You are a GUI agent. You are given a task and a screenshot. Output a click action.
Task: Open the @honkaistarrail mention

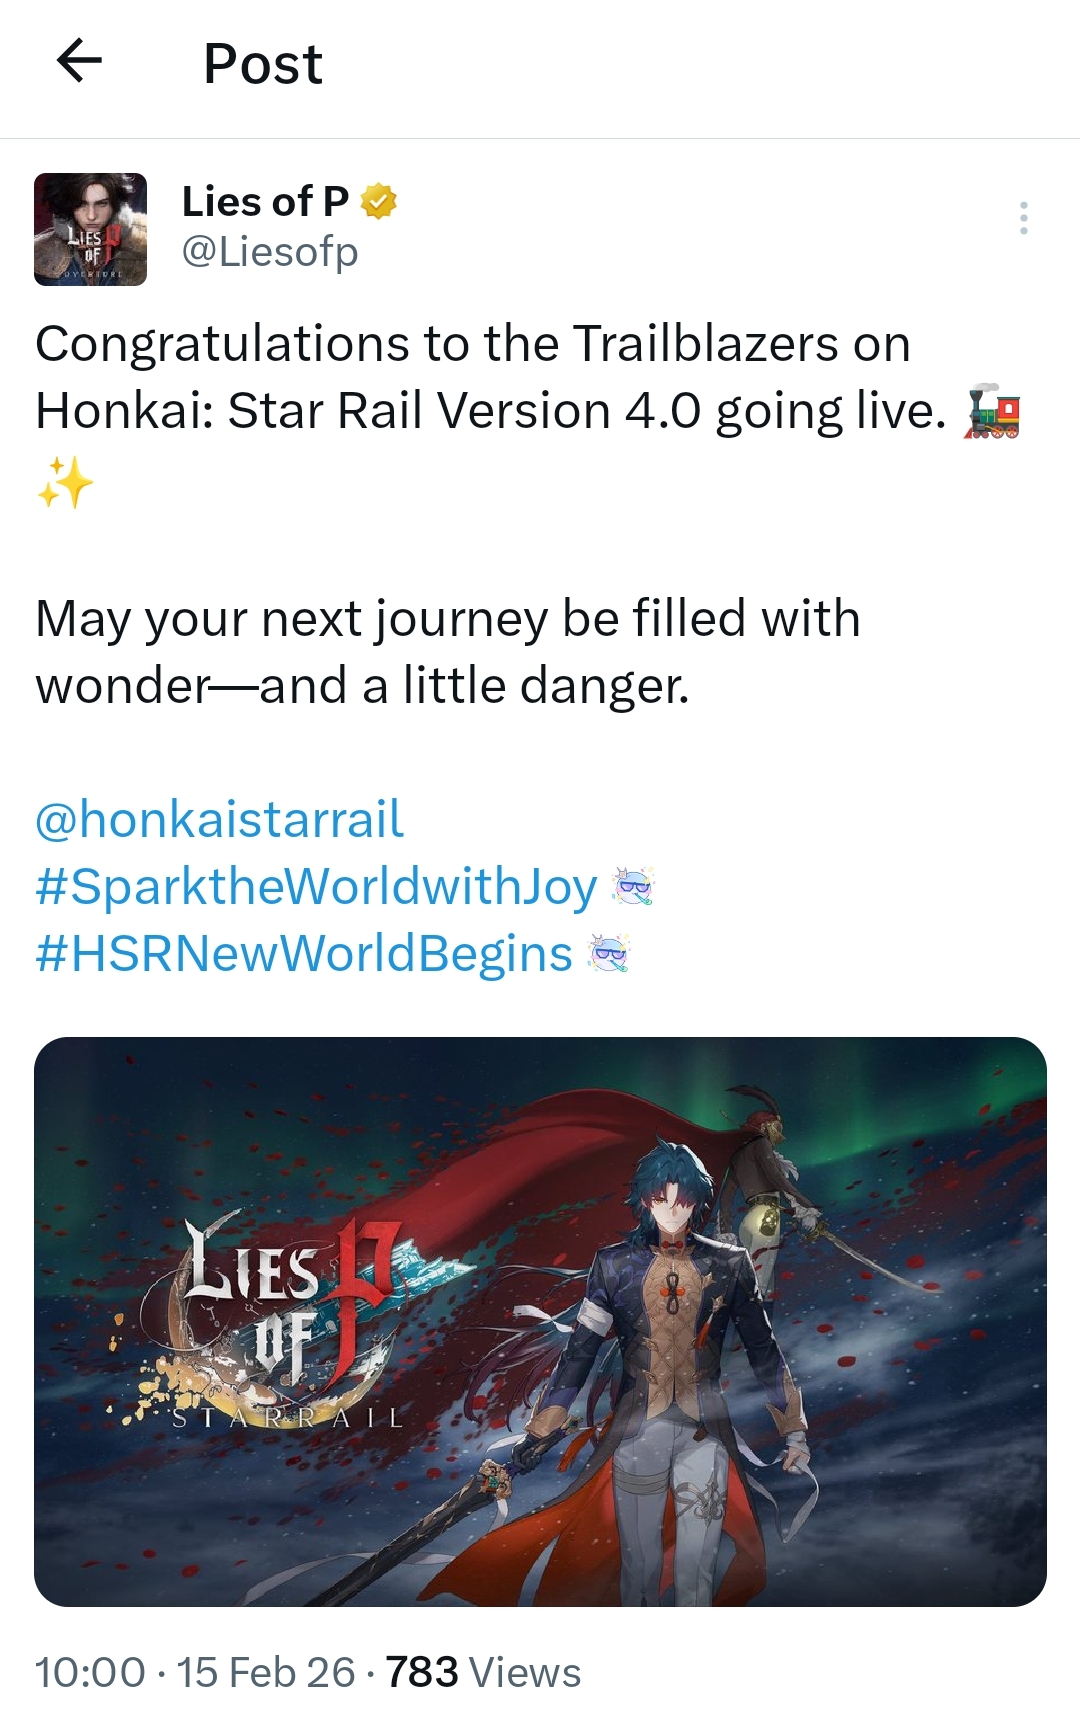(219, 819)
